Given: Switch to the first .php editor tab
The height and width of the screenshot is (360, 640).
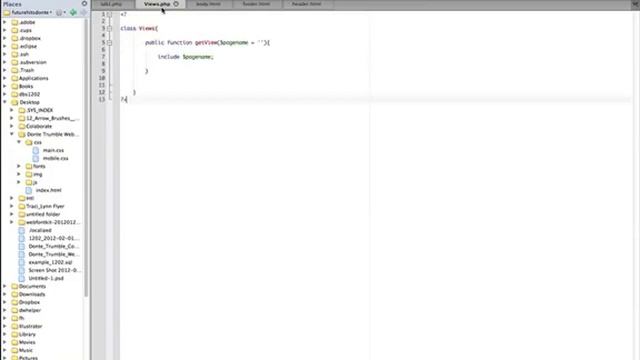Looking at the screenshot, I should [x=111, y=4].
